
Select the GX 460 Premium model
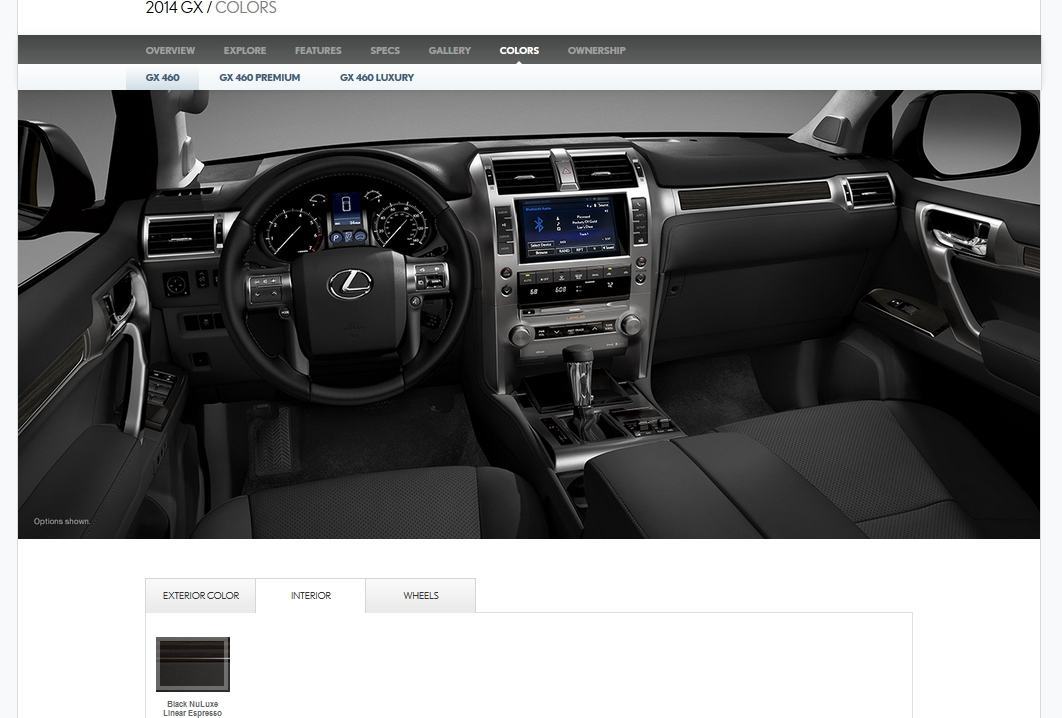point(259,77)
